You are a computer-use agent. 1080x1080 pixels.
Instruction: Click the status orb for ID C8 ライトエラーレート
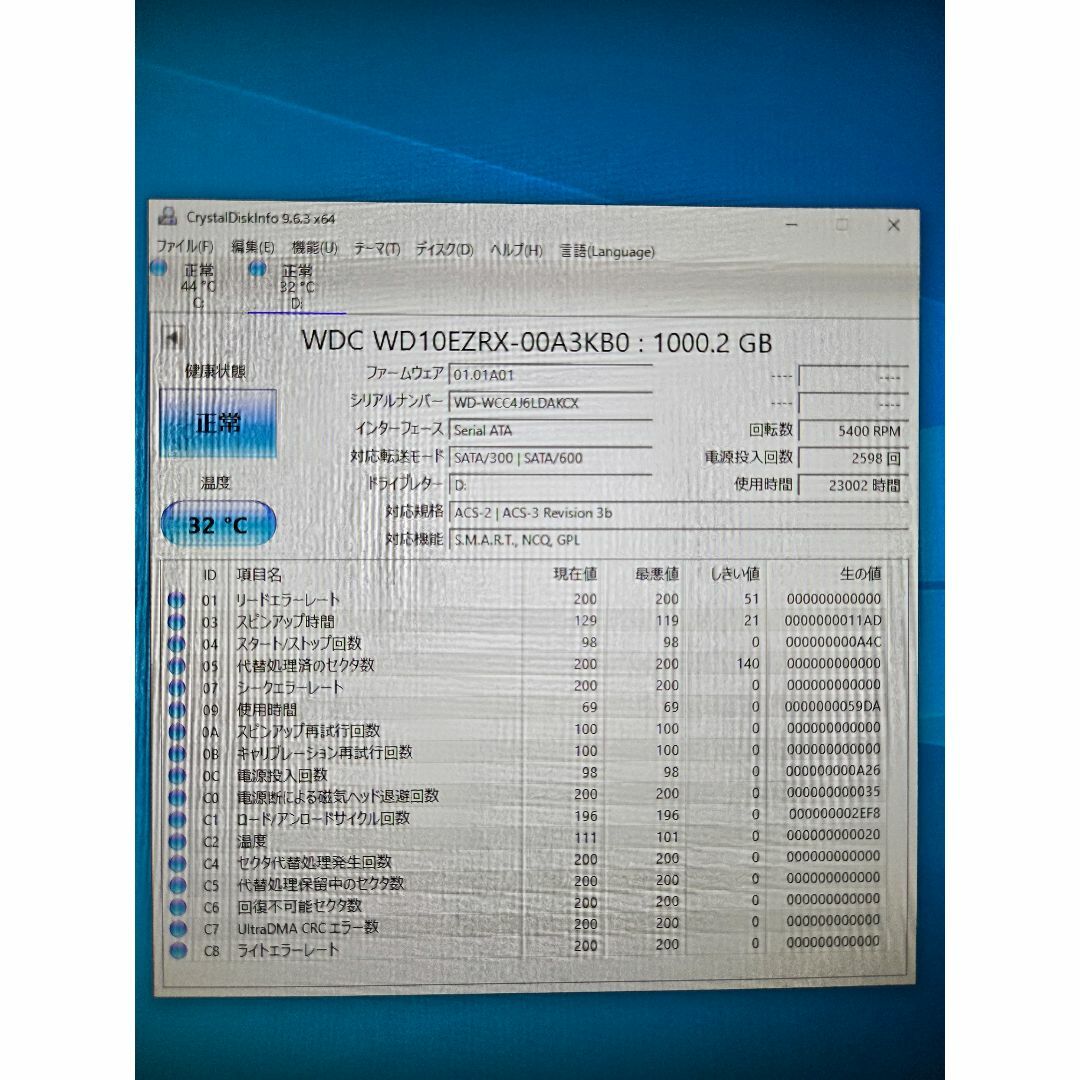178,951
